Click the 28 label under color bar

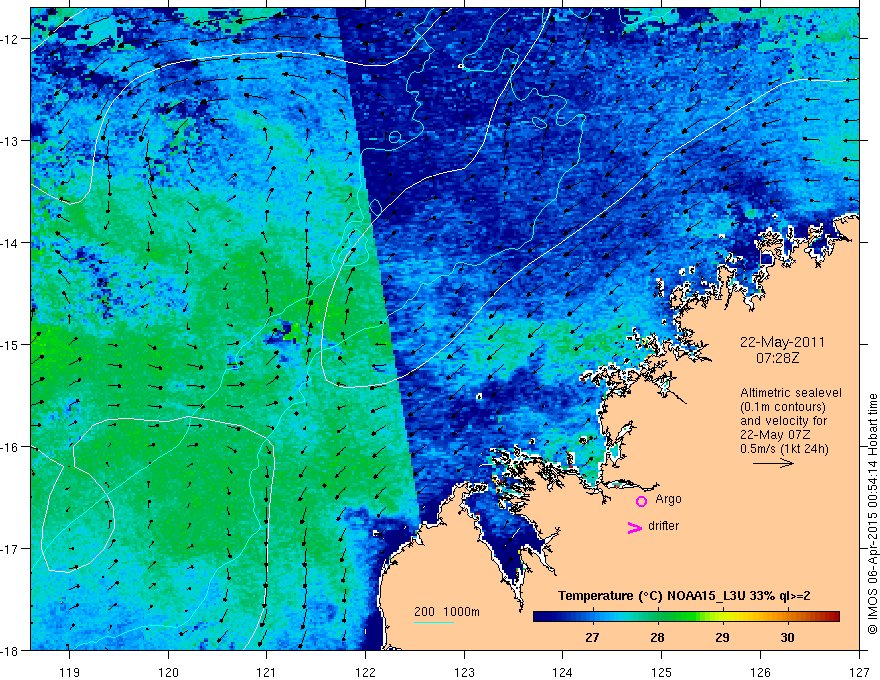(x=657, y=637)
